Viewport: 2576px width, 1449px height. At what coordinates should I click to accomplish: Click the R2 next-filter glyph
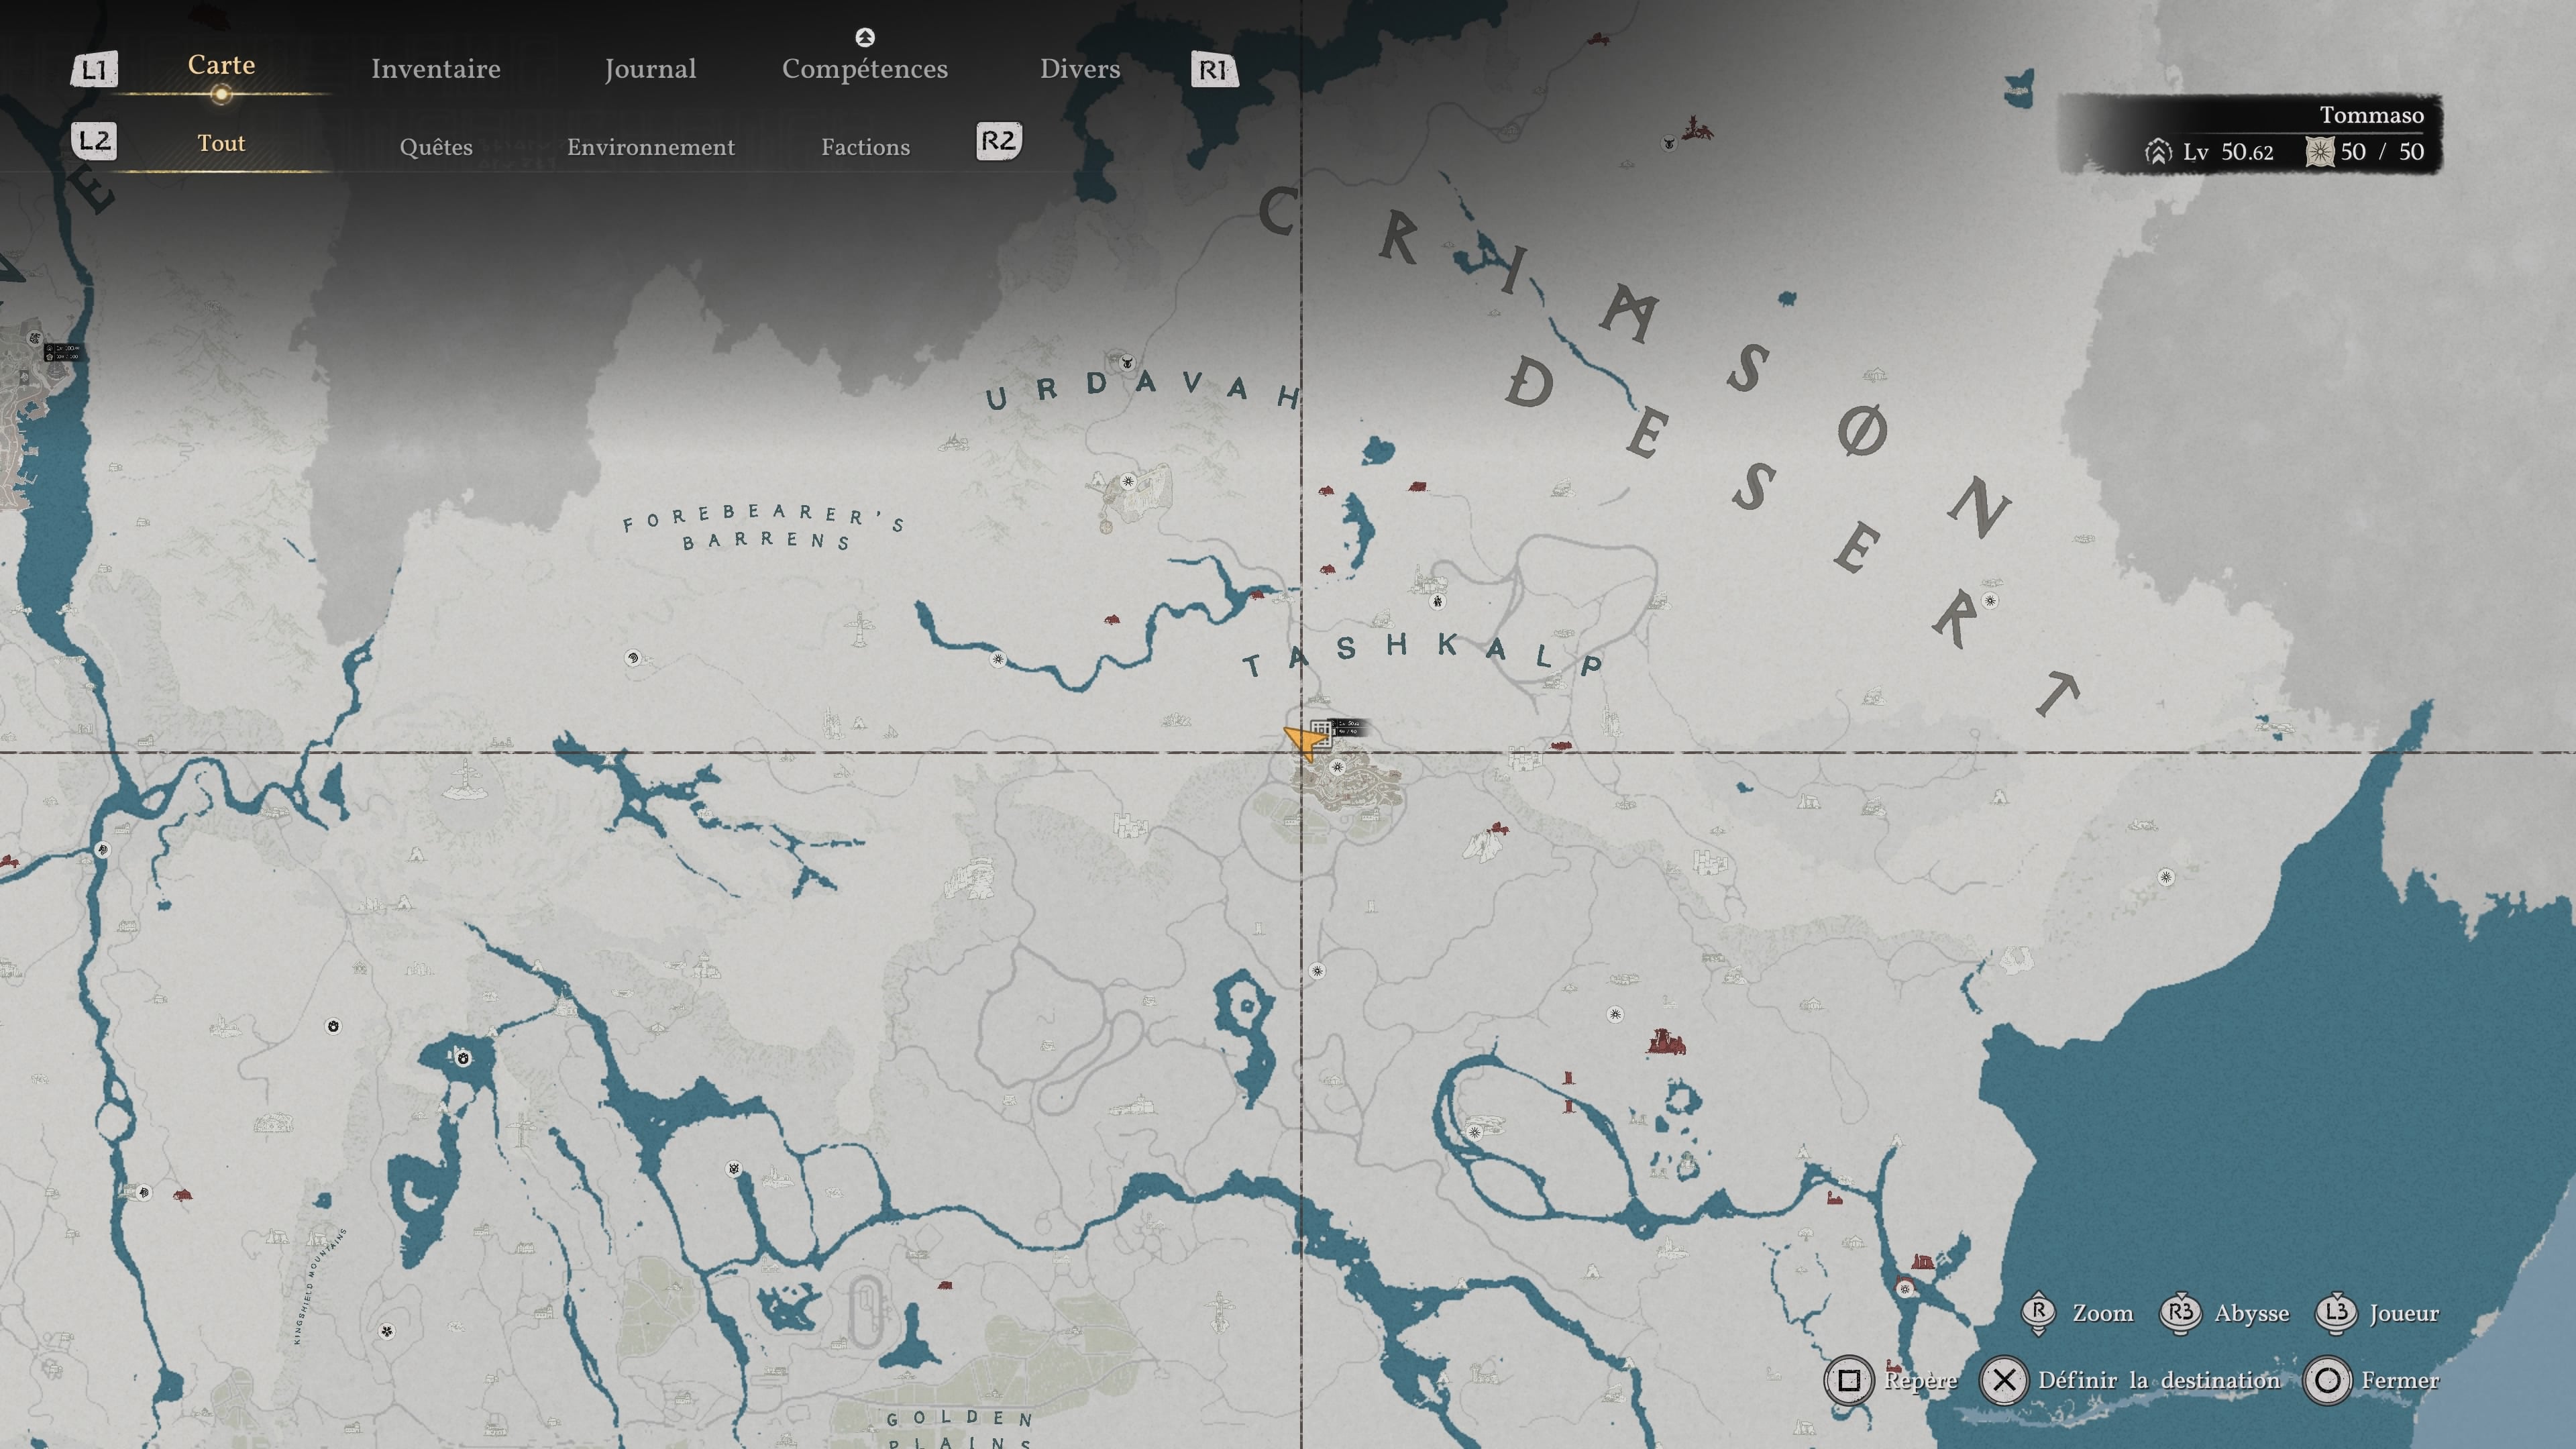(x=999, y=141)
